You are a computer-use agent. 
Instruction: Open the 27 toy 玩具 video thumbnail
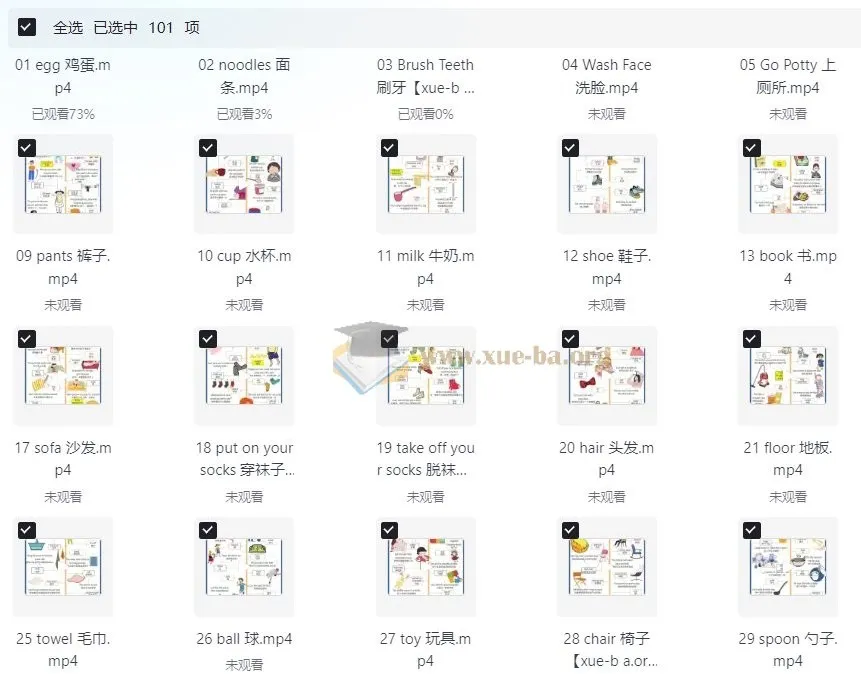click(426, 567)
